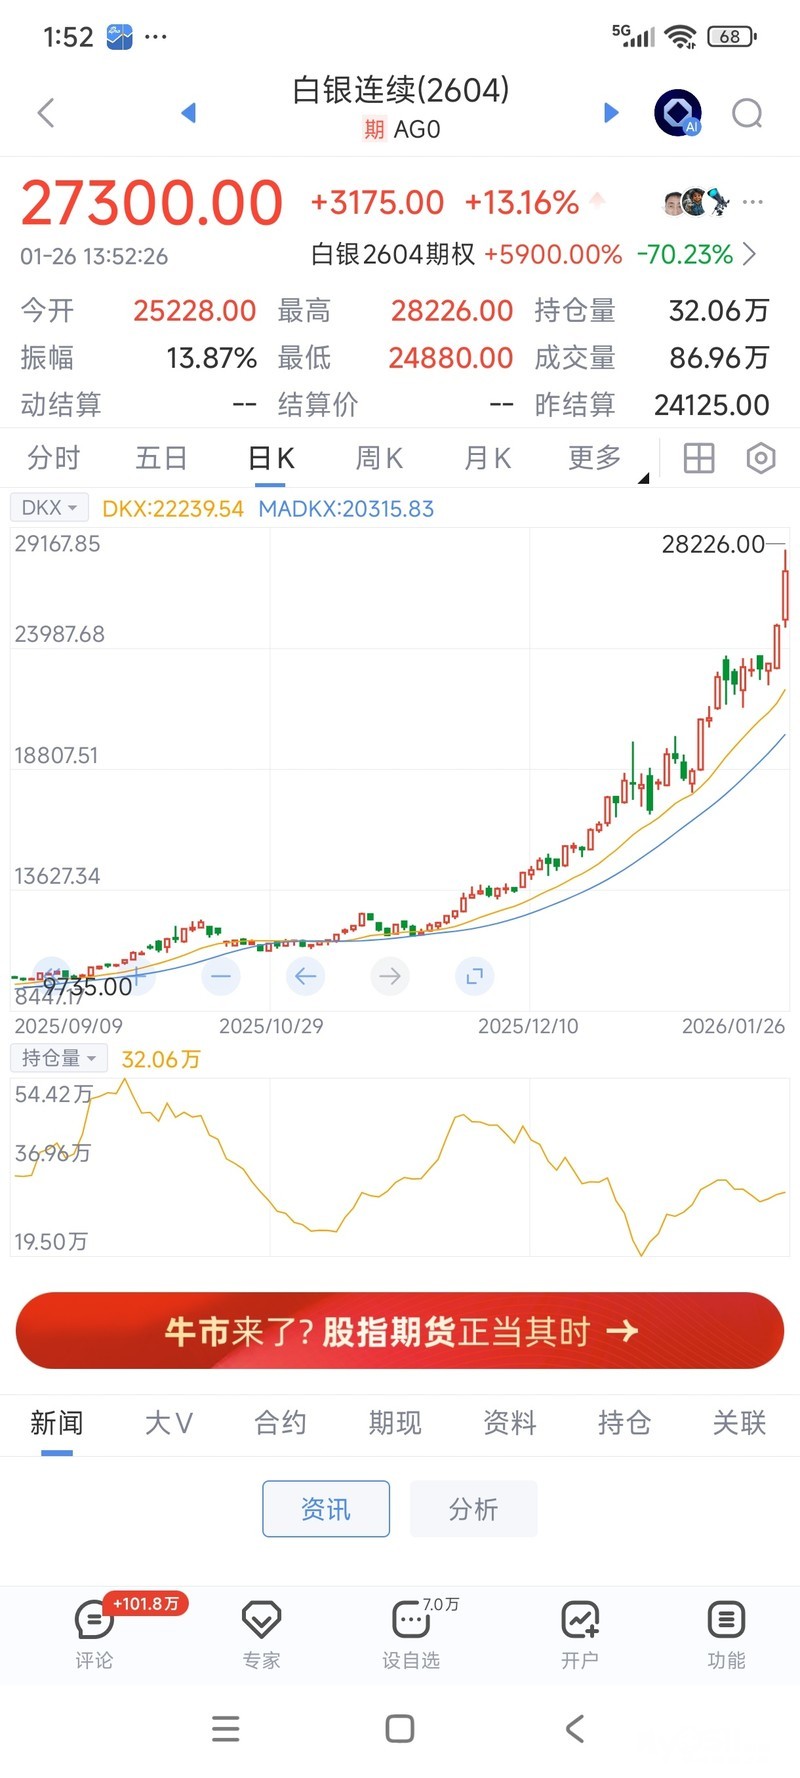This screenshot has width=800, height=1778.
Task: Switch to next contract with right triangle
Action: tap(611, 112)
